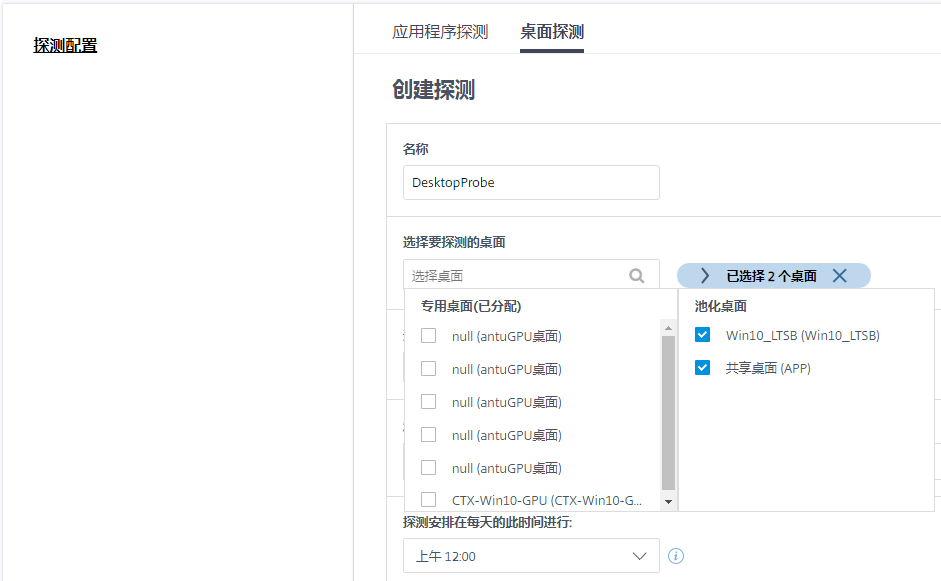This screenshot has width=941, height=581.
Task: Open the 上午 12:00 time dropdown
Action: (531, 556)
